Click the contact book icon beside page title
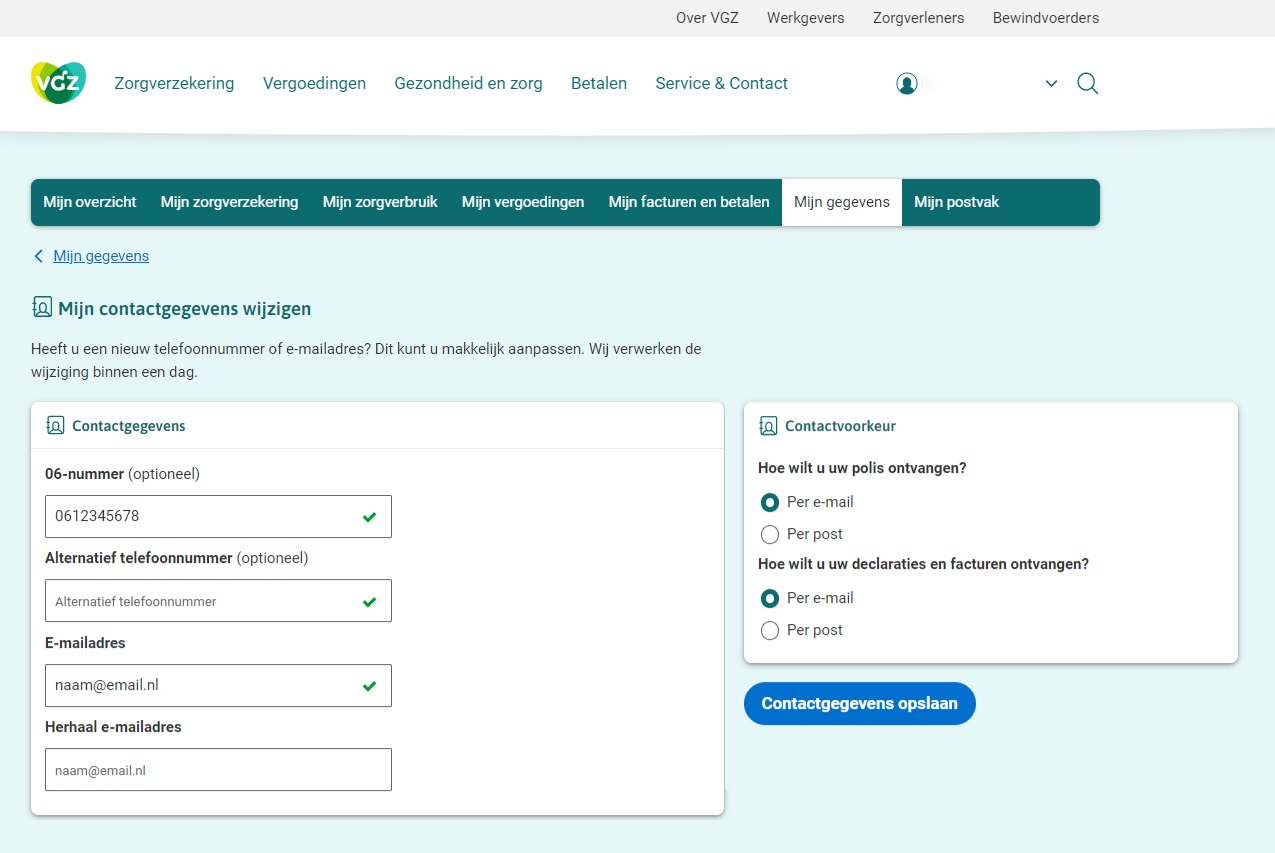 [x=42, y=308]
